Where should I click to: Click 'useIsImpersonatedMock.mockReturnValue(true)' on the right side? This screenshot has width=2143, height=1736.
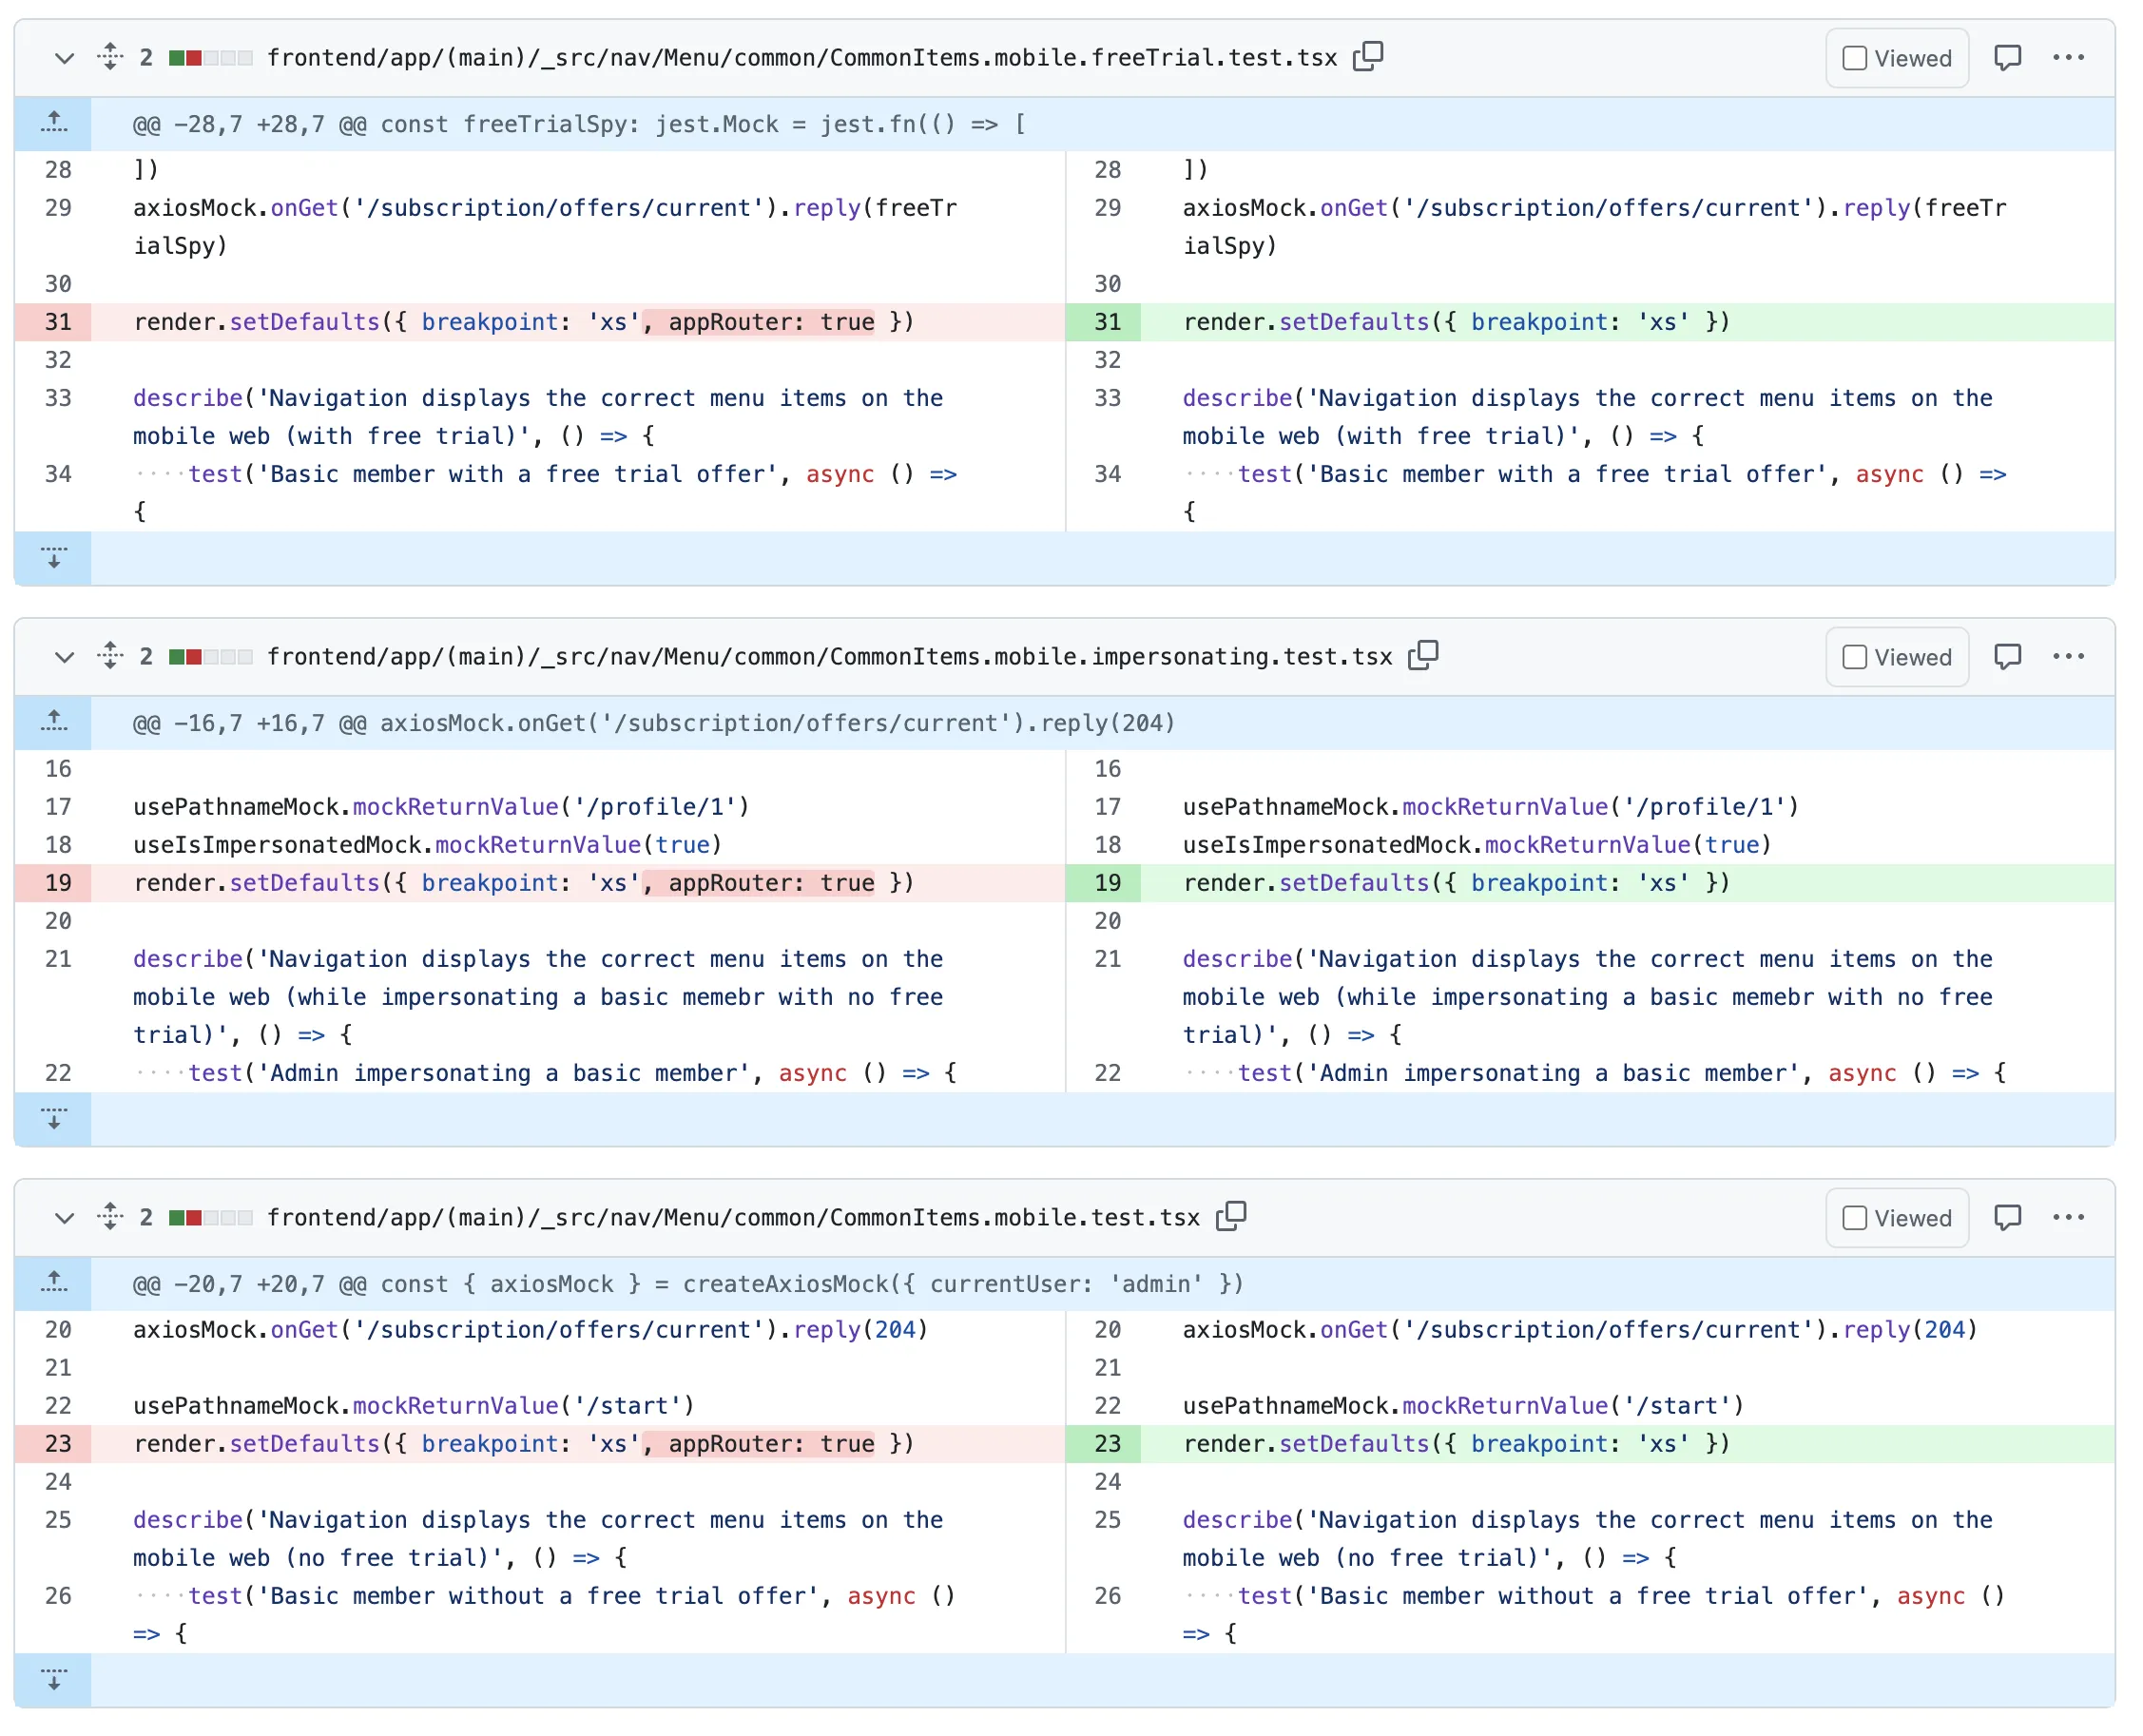1479,847
